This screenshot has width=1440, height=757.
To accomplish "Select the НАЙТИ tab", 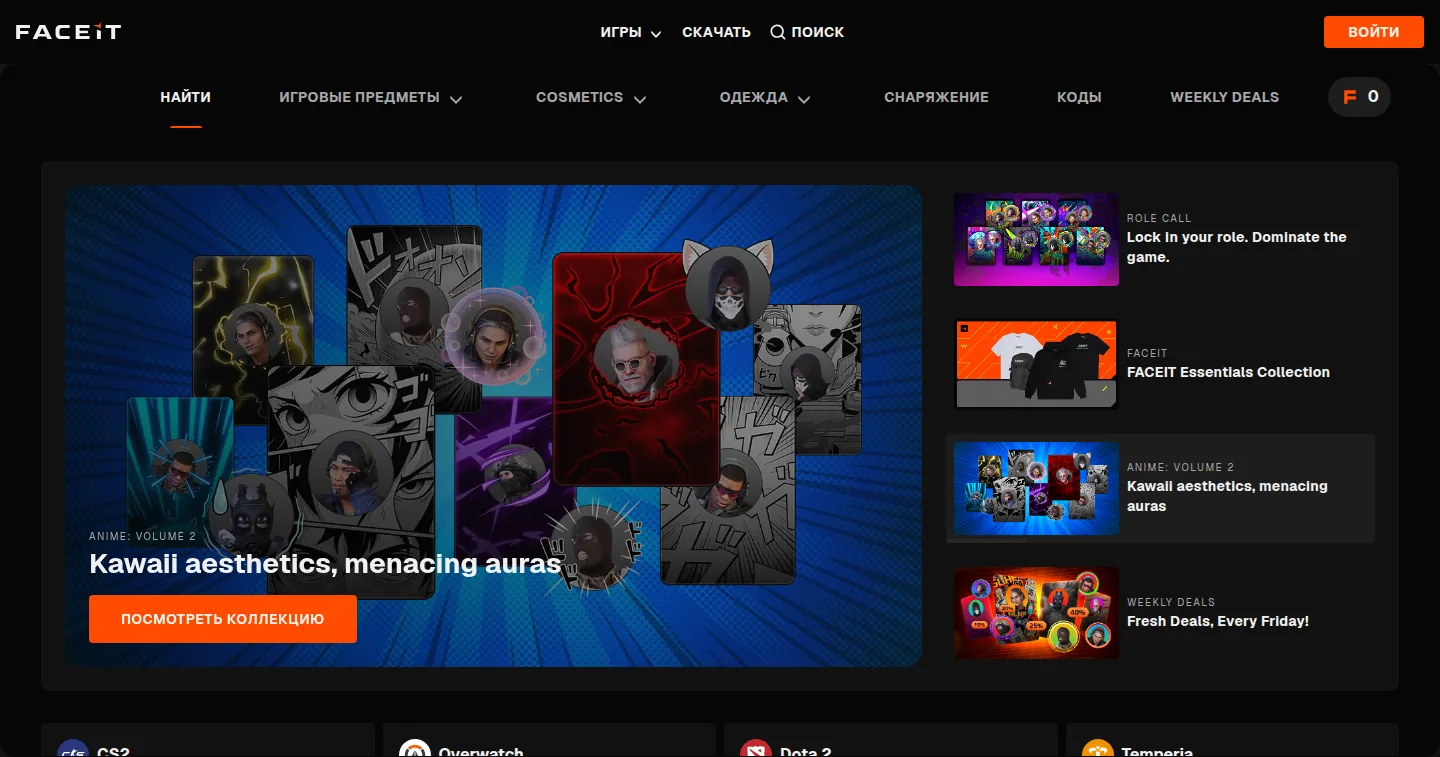I will tap(186, 97).
